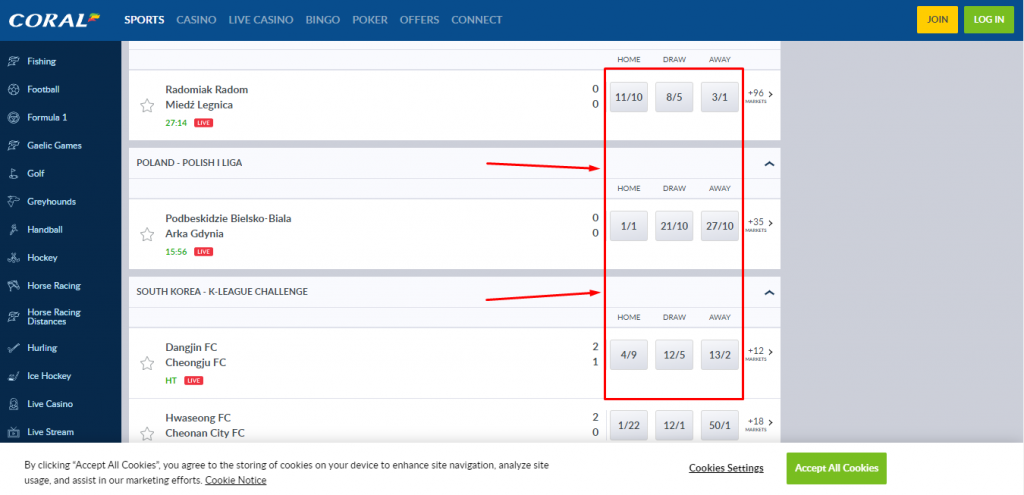This screenshot has height=495, width=1024.
Task: Open Ice Hockey via its sidebar icon
Action: (x=14, y=376)
